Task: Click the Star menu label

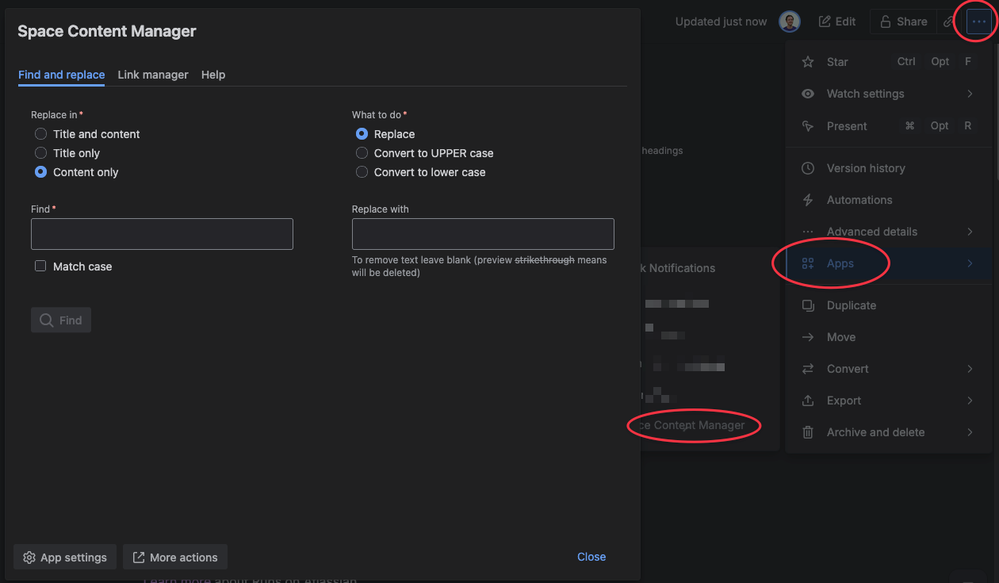Action: tap(837, 62)
